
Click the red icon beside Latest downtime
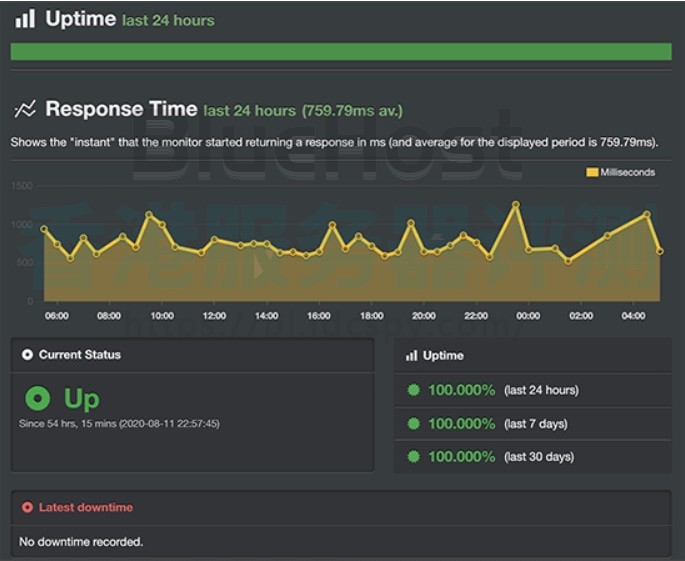coord(27,508)
